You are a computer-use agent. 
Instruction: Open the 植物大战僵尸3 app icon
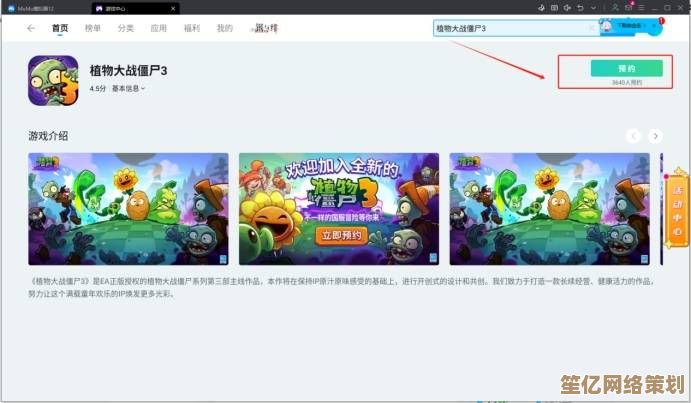coord(53,80)
